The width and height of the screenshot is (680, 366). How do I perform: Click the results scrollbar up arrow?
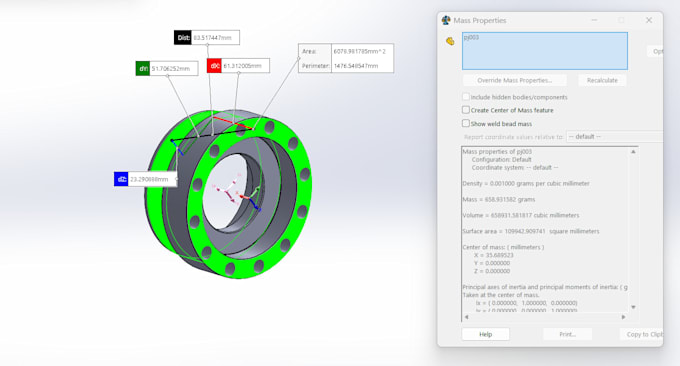click(x=633, y=152)
